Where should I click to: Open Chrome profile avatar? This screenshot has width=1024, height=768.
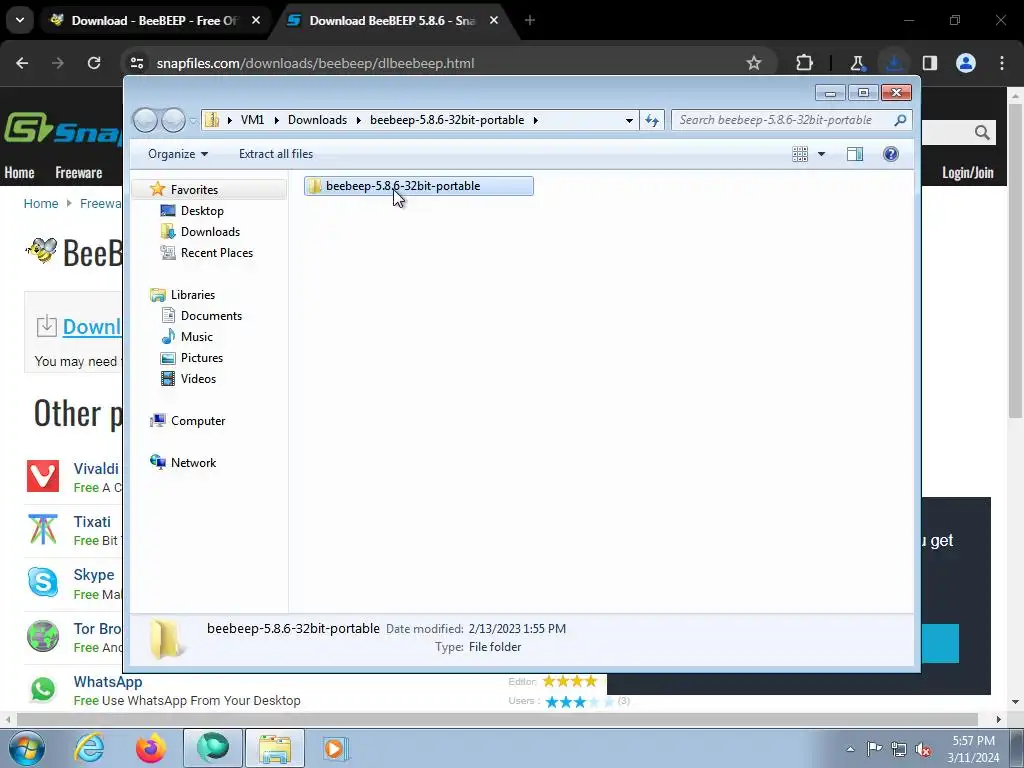coord(966,63)
